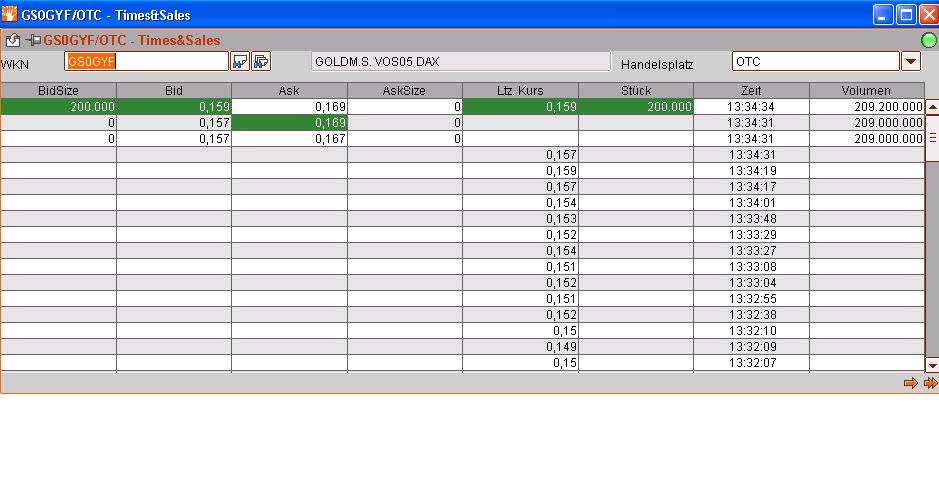
Task: Click the AskSize column header
Action: click(405, 91)
